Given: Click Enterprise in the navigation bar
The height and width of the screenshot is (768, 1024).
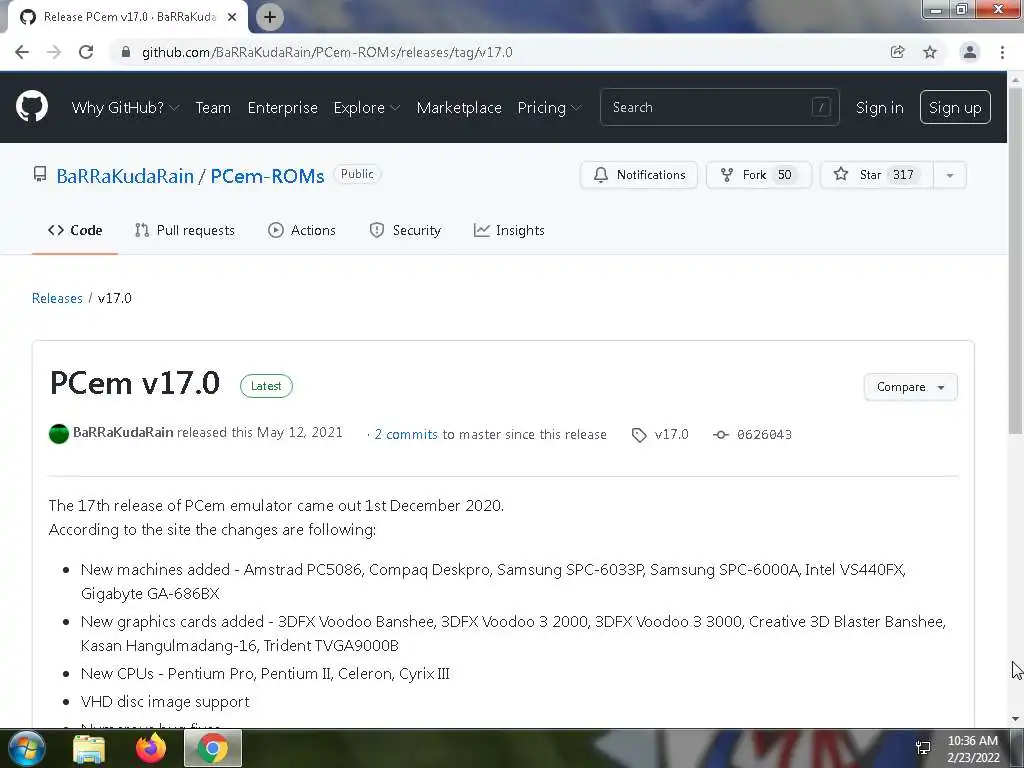Looking at the screenshot, I should [282, 108].
